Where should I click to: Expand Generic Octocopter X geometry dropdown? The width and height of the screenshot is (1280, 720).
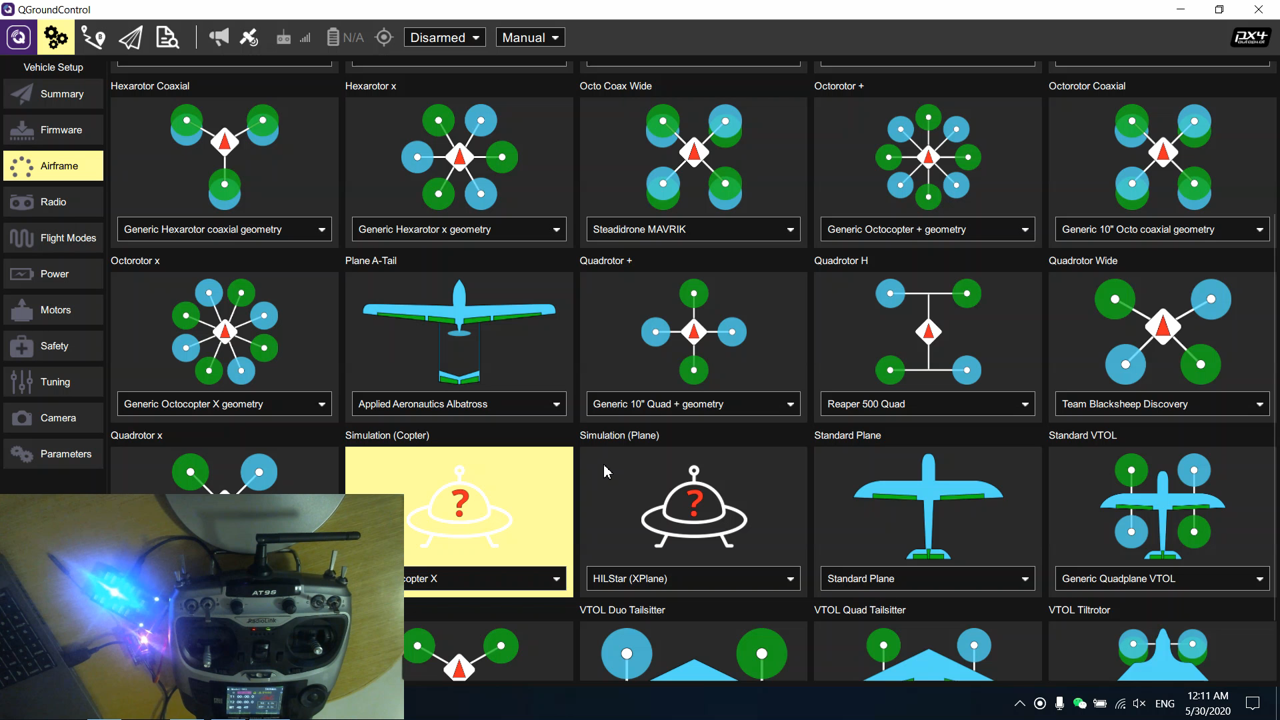[x=225, y=404]
